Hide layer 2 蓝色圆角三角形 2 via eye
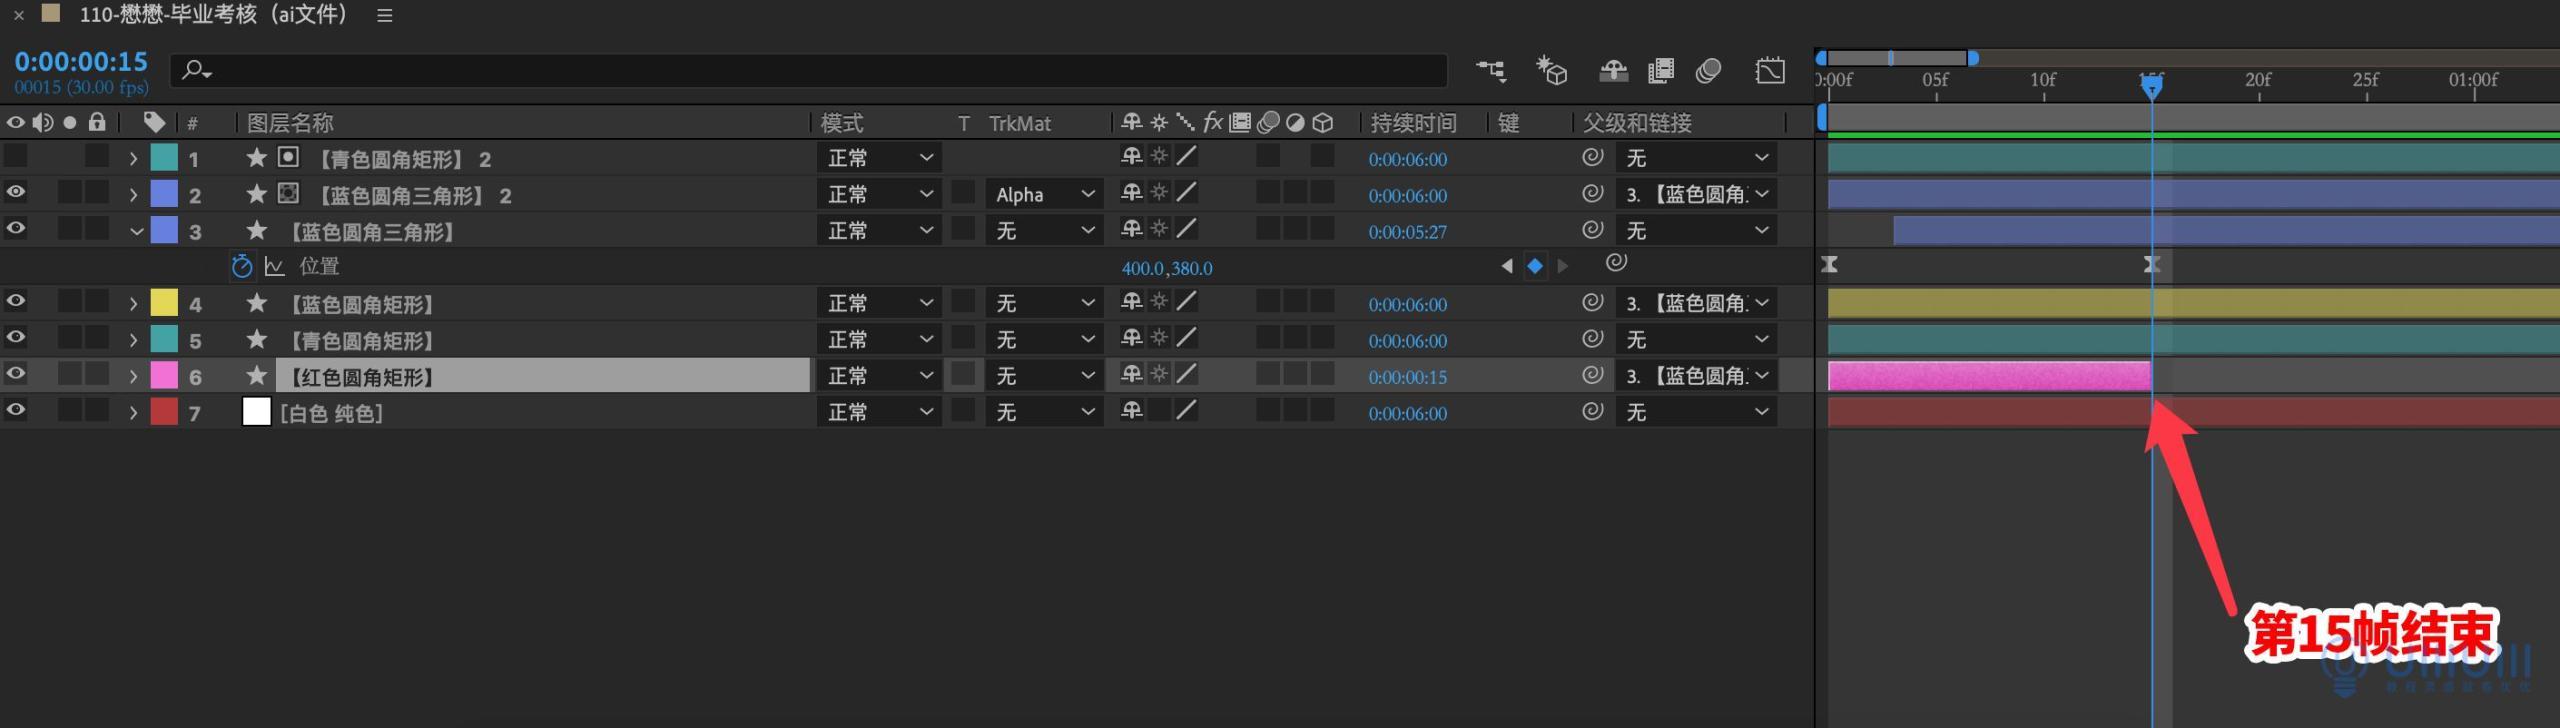The width and height of the screenshot is (2560, 728). coord(16,192)
